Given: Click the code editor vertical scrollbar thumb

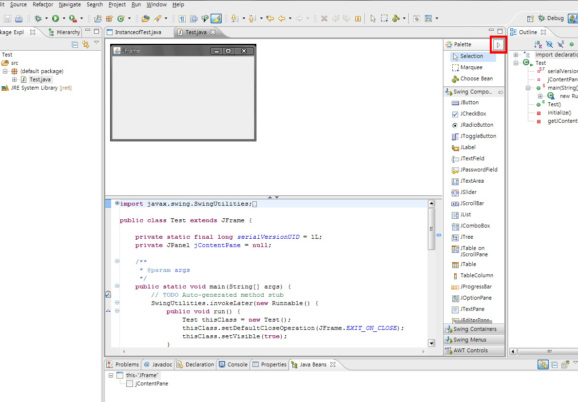Looking at the screenshot, I should click(431, 229).
